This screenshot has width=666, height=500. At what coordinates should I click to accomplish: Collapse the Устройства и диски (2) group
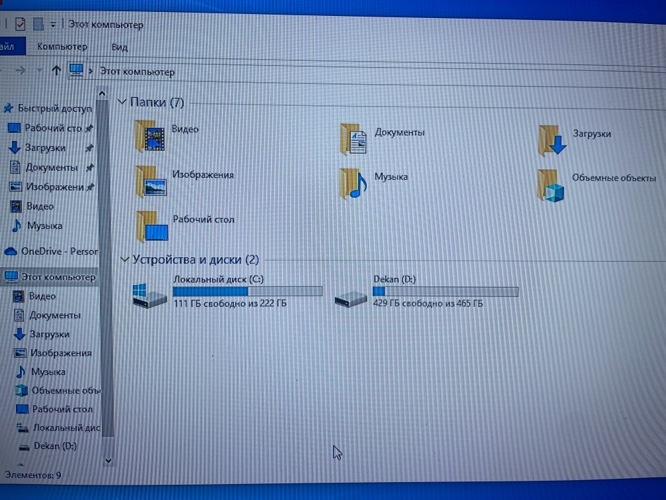point(124,259)
